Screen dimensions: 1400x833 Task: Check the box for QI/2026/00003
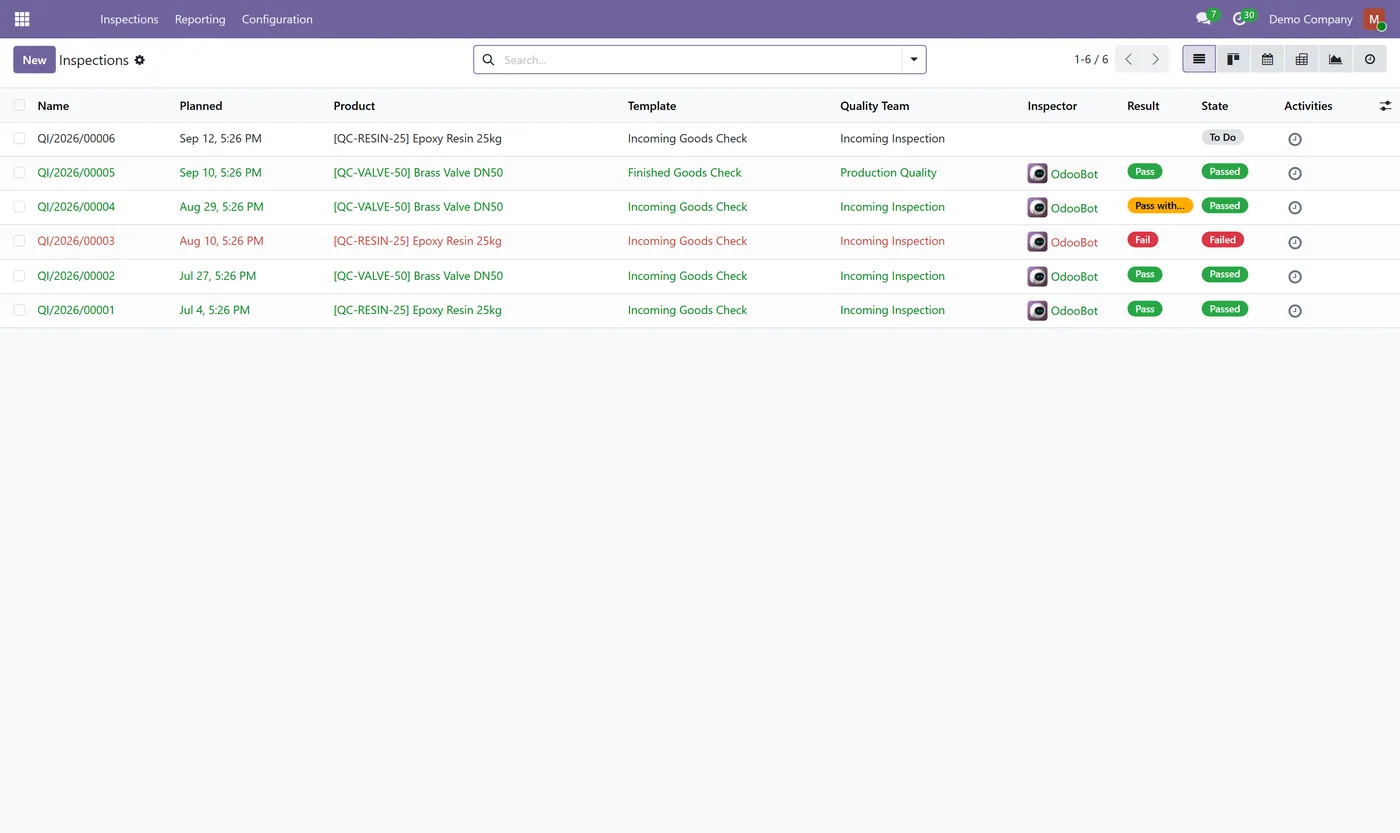(x=19, y=241)
